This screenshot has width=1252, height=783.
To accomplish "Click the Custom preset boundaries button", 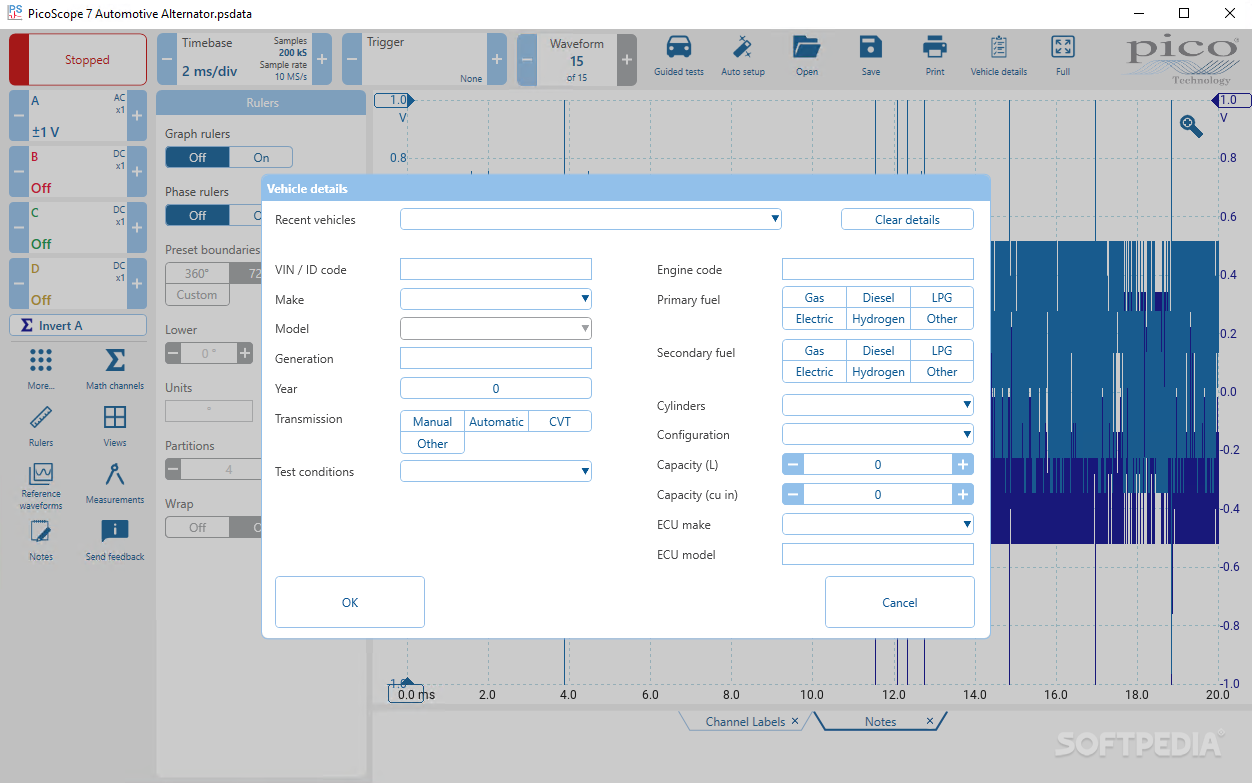I will 197,295.
